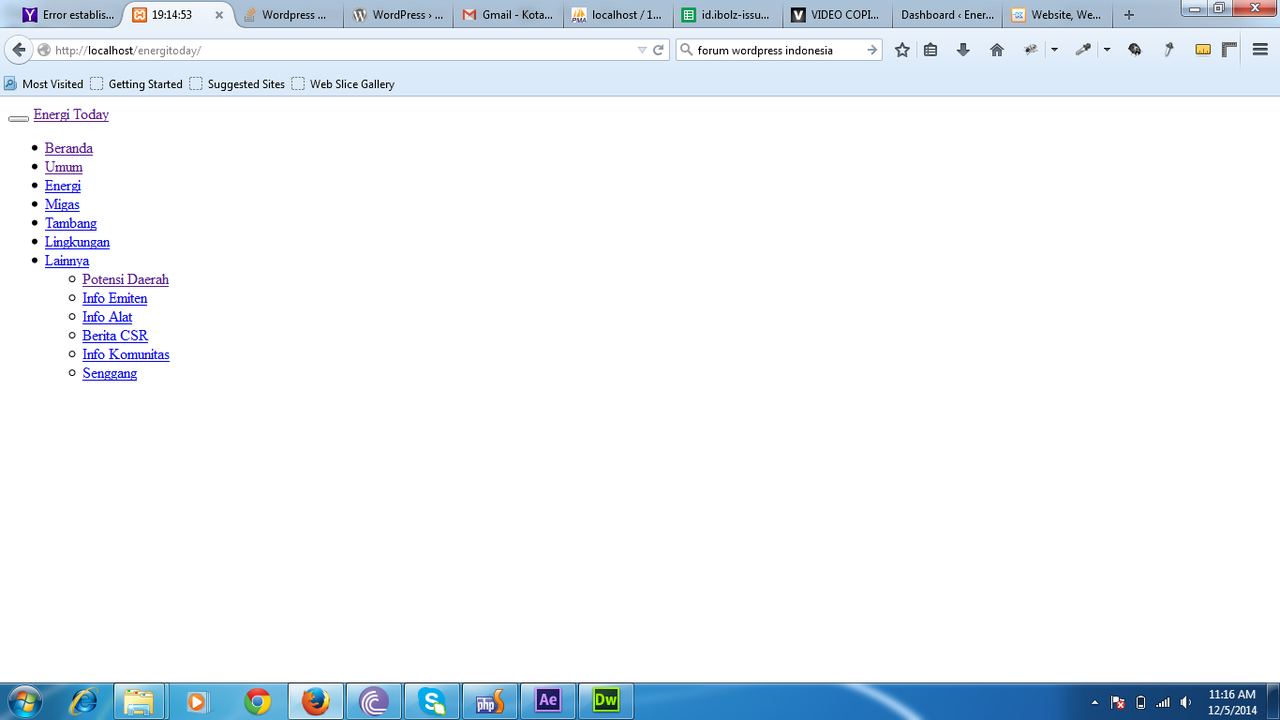Go to home page via house icon

[x=997, y=50]
